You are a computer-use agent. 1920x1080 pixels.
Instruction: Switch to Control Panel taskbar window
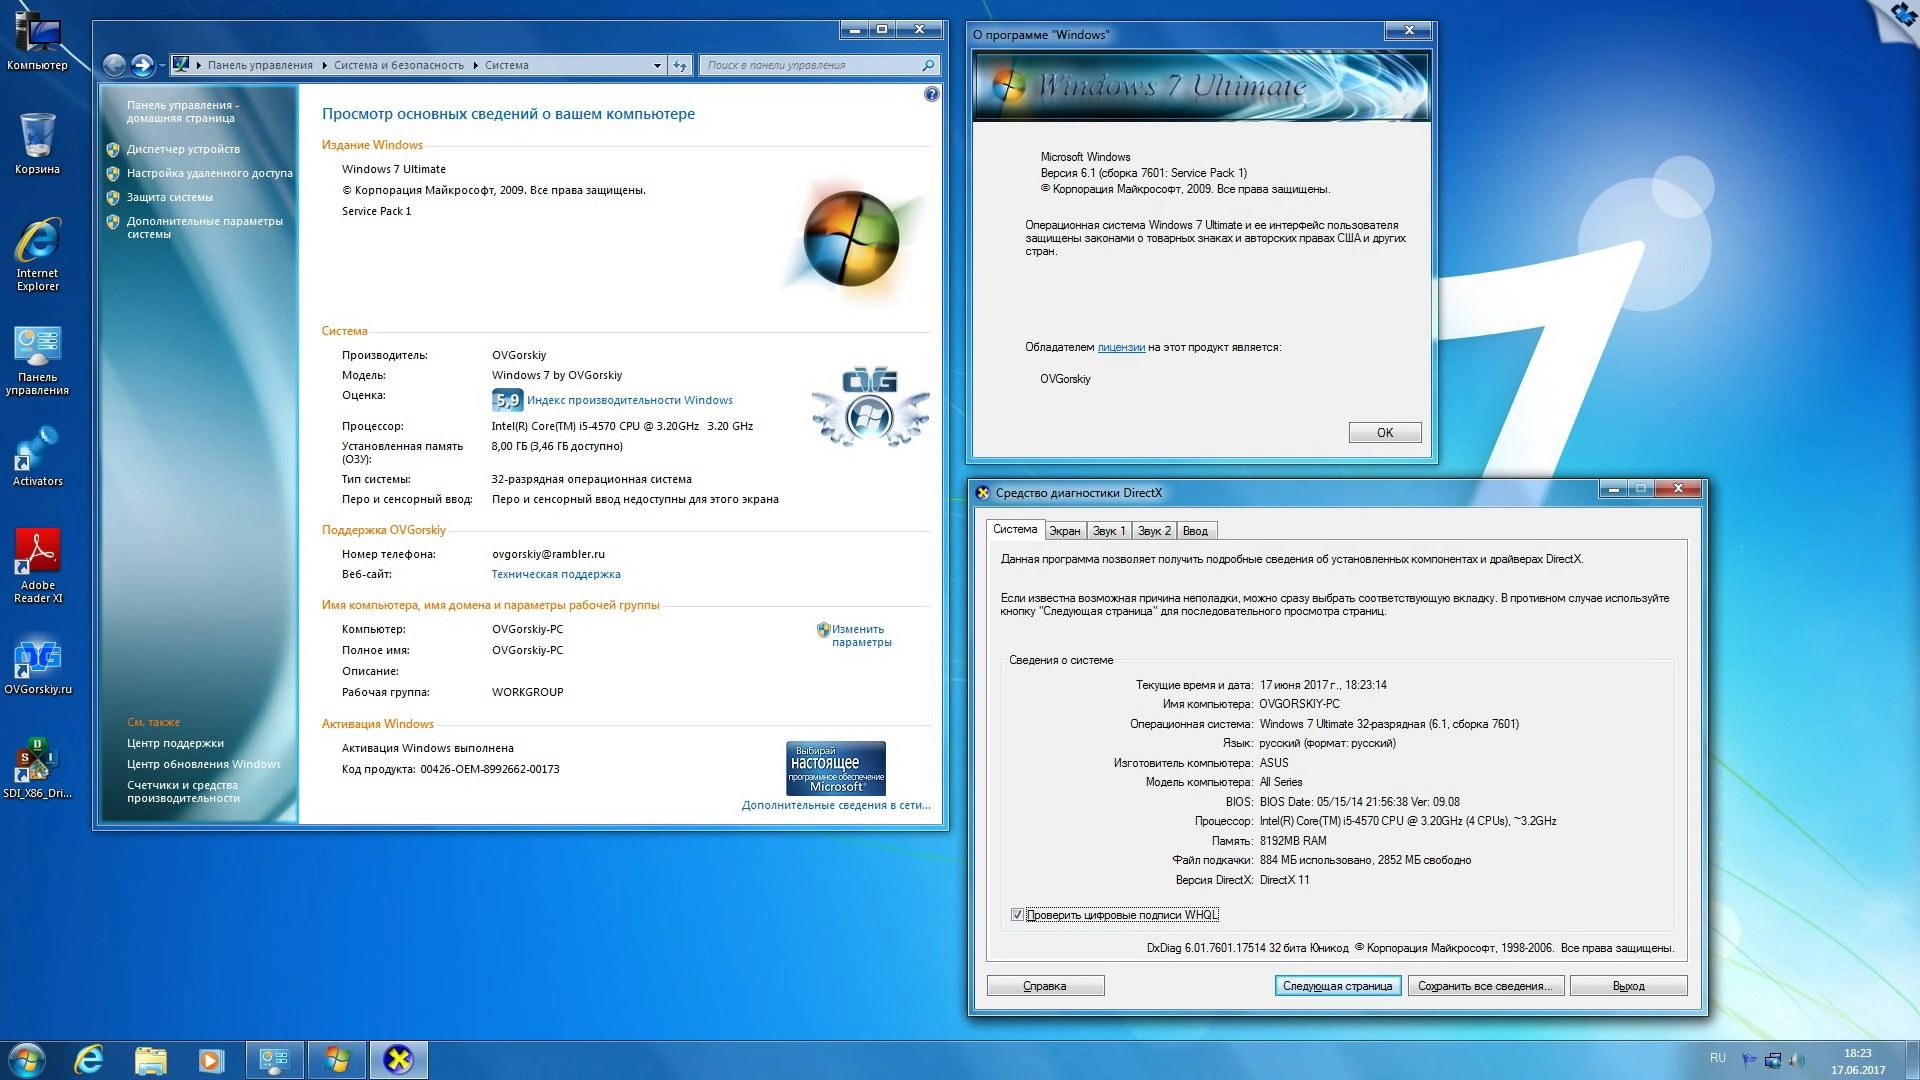[275, 1060]
